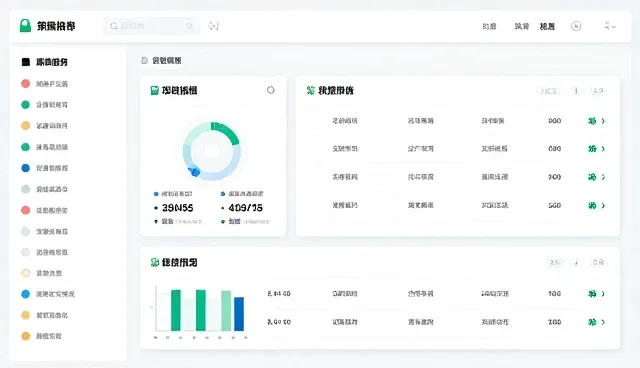Screen dimensions: 640x368
Task: Click the green action icon in the top table's first row
Action: pos(592,121)
